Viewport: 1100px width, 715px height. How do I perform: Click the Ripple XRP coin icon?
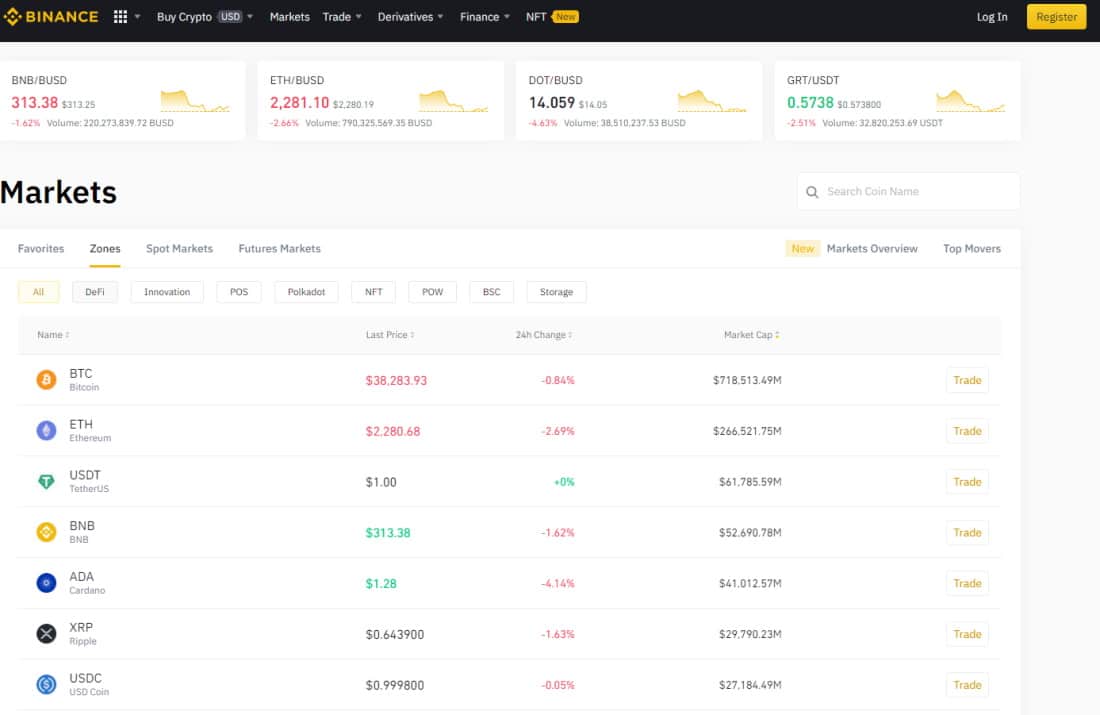pyautogui.click(x=44, y=634)
